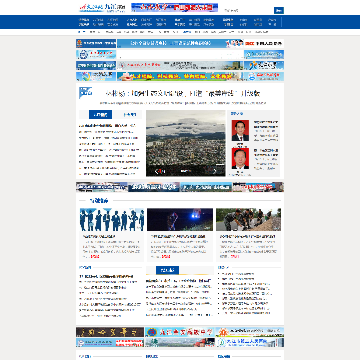Click the banner with the round police-style emblem
The image size is (360, 360).
(x=180, y=332)
